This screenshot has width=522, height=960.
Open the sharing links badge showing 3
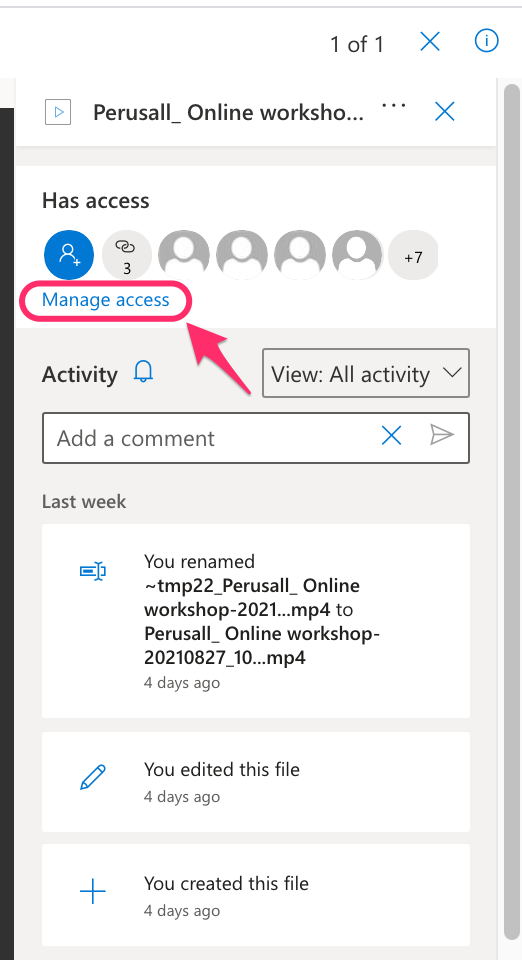point(127,255)
